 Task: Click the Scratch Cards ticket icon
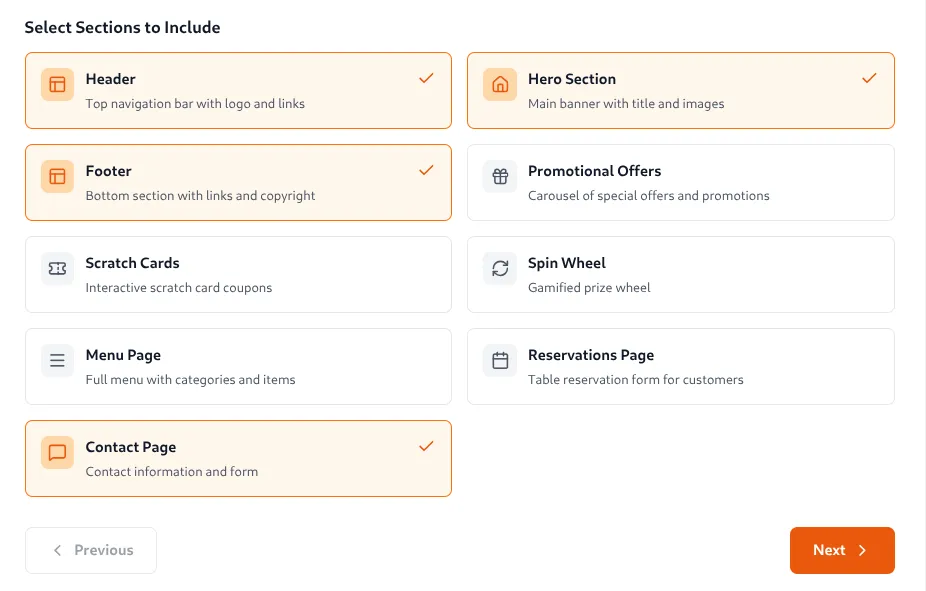(57, 270)
